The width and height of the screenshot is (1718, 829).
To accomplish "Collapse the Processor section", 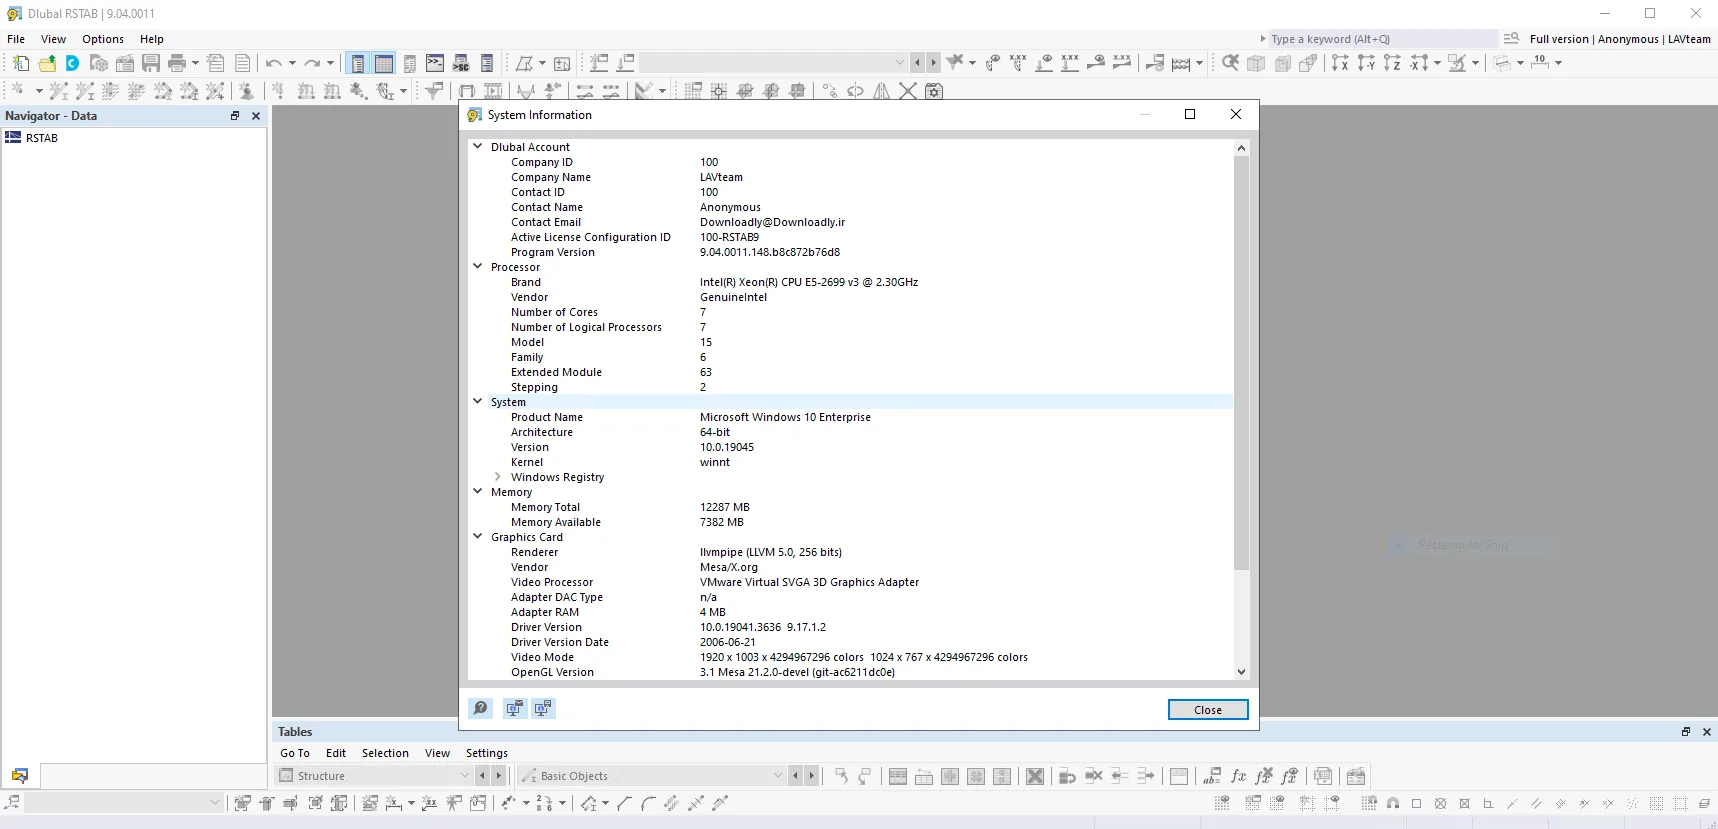I will [478, 266].
